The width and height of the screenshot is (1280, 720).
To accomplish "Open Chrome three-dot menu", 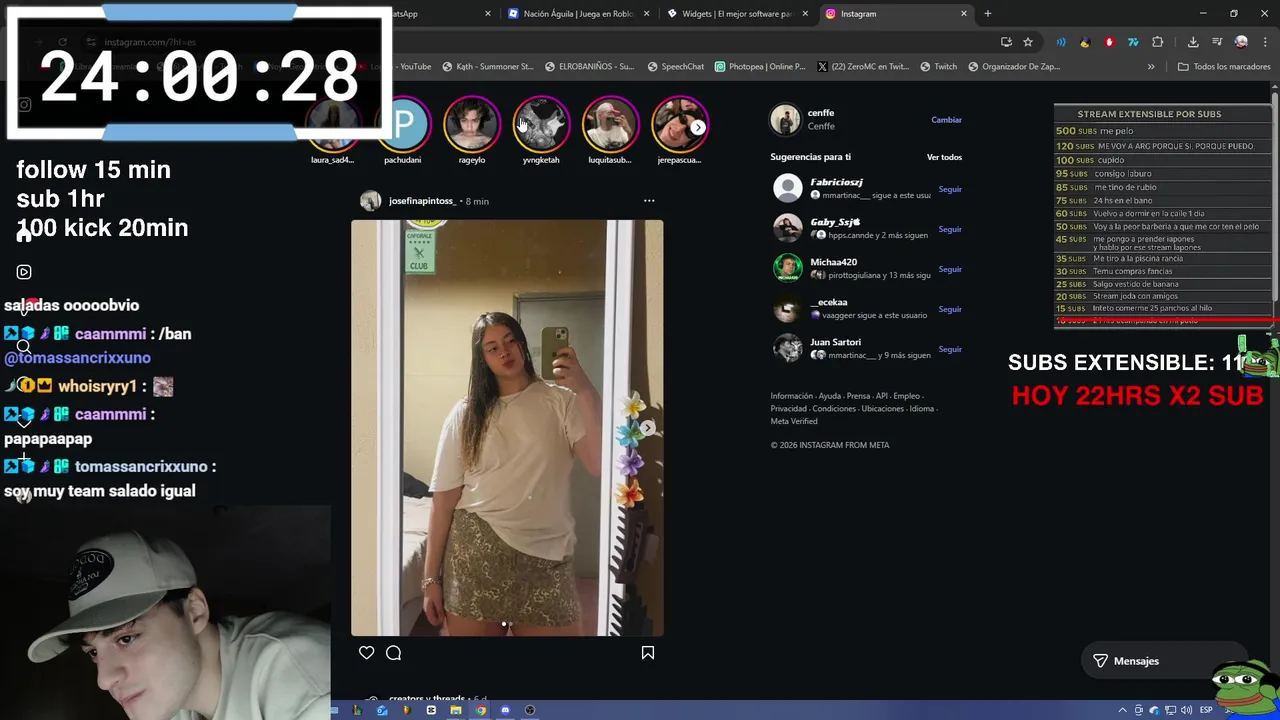I will click(1264, 42).
